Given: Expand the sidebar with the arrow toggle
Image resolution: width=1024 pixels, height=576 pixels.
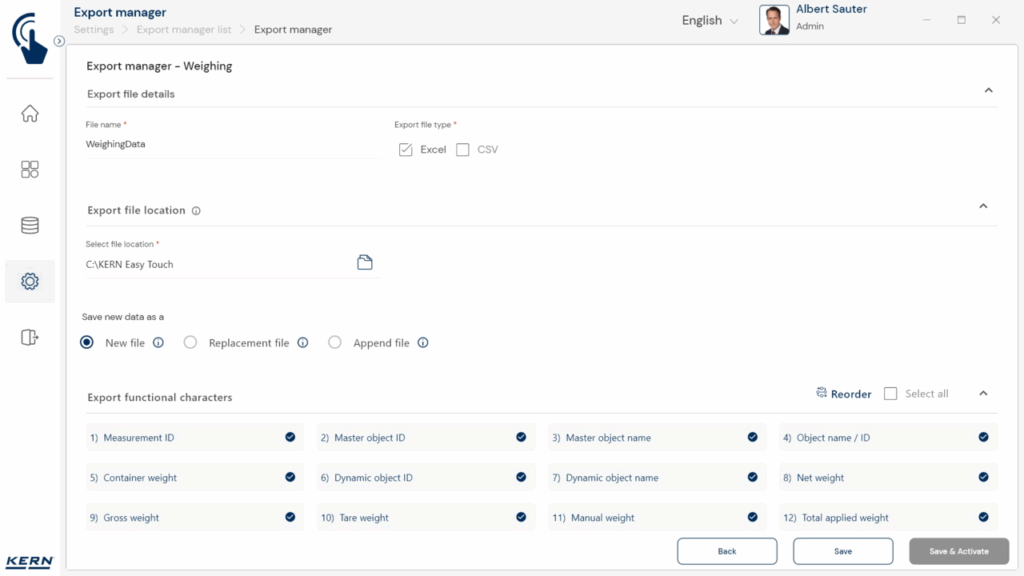Looking at the screenshot, I should coord(59,41).
